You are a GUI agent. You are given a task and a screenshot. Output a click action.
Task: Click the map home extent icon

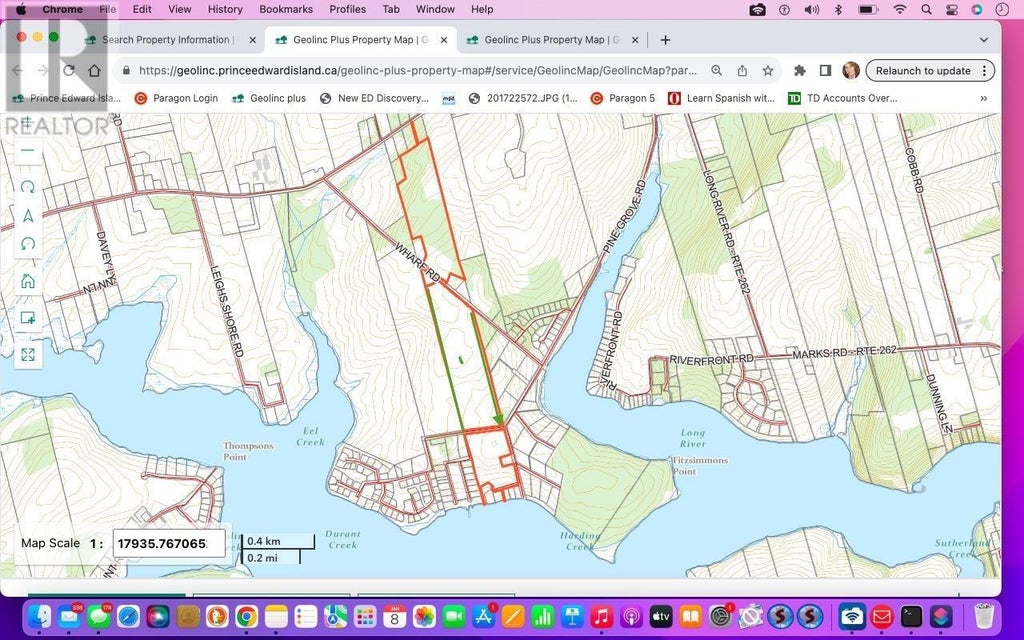(27, 281)
